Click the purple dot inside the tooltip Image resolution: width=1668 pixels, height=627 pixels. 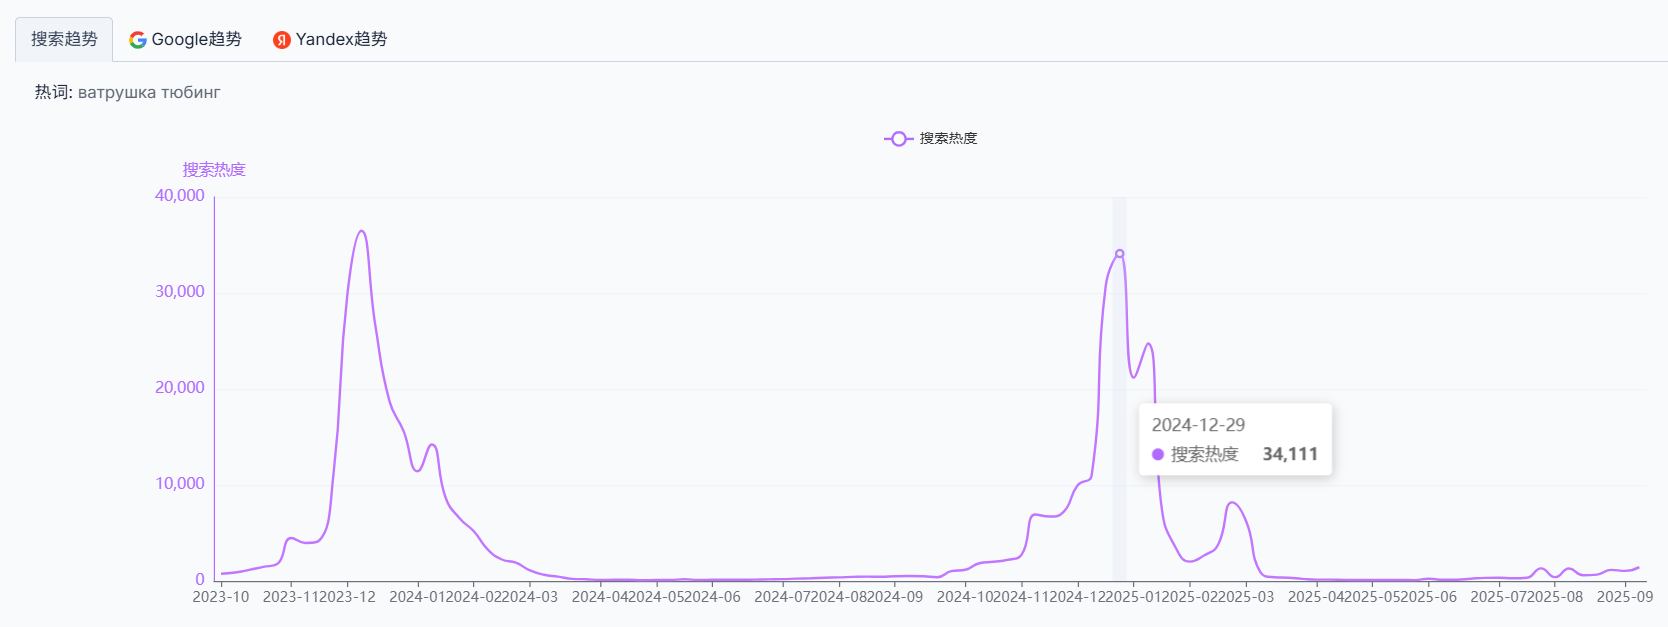click(1158, 454)
